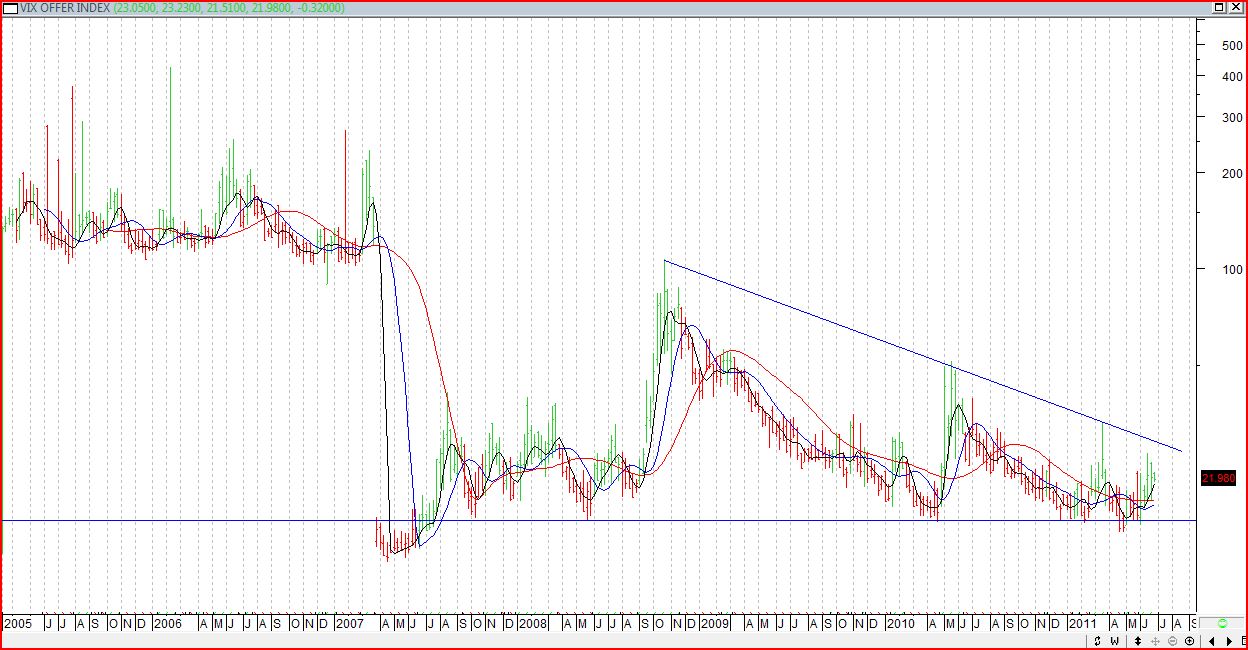Click the VIX OFFER INDEX title text
The width and height of the screenshot is (1248, 650).
point(65,8)
